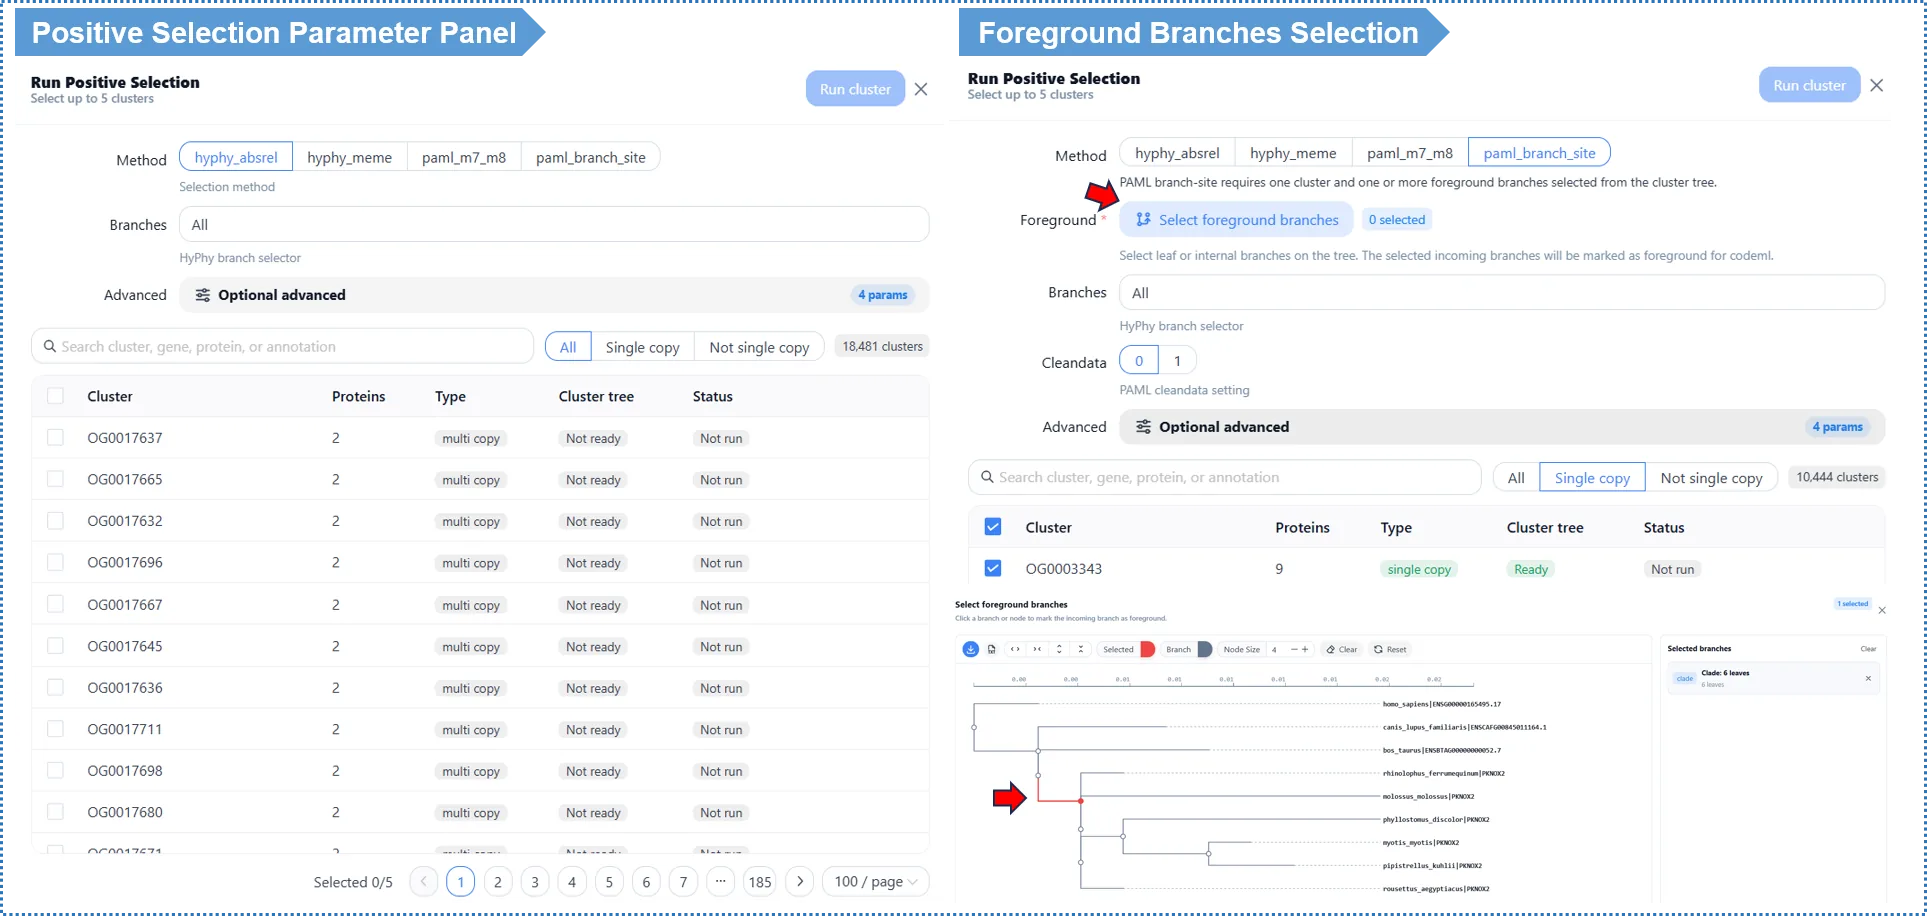
Task: Close the Parameter Panel run dialog
Action: click(x=921, y=89)
